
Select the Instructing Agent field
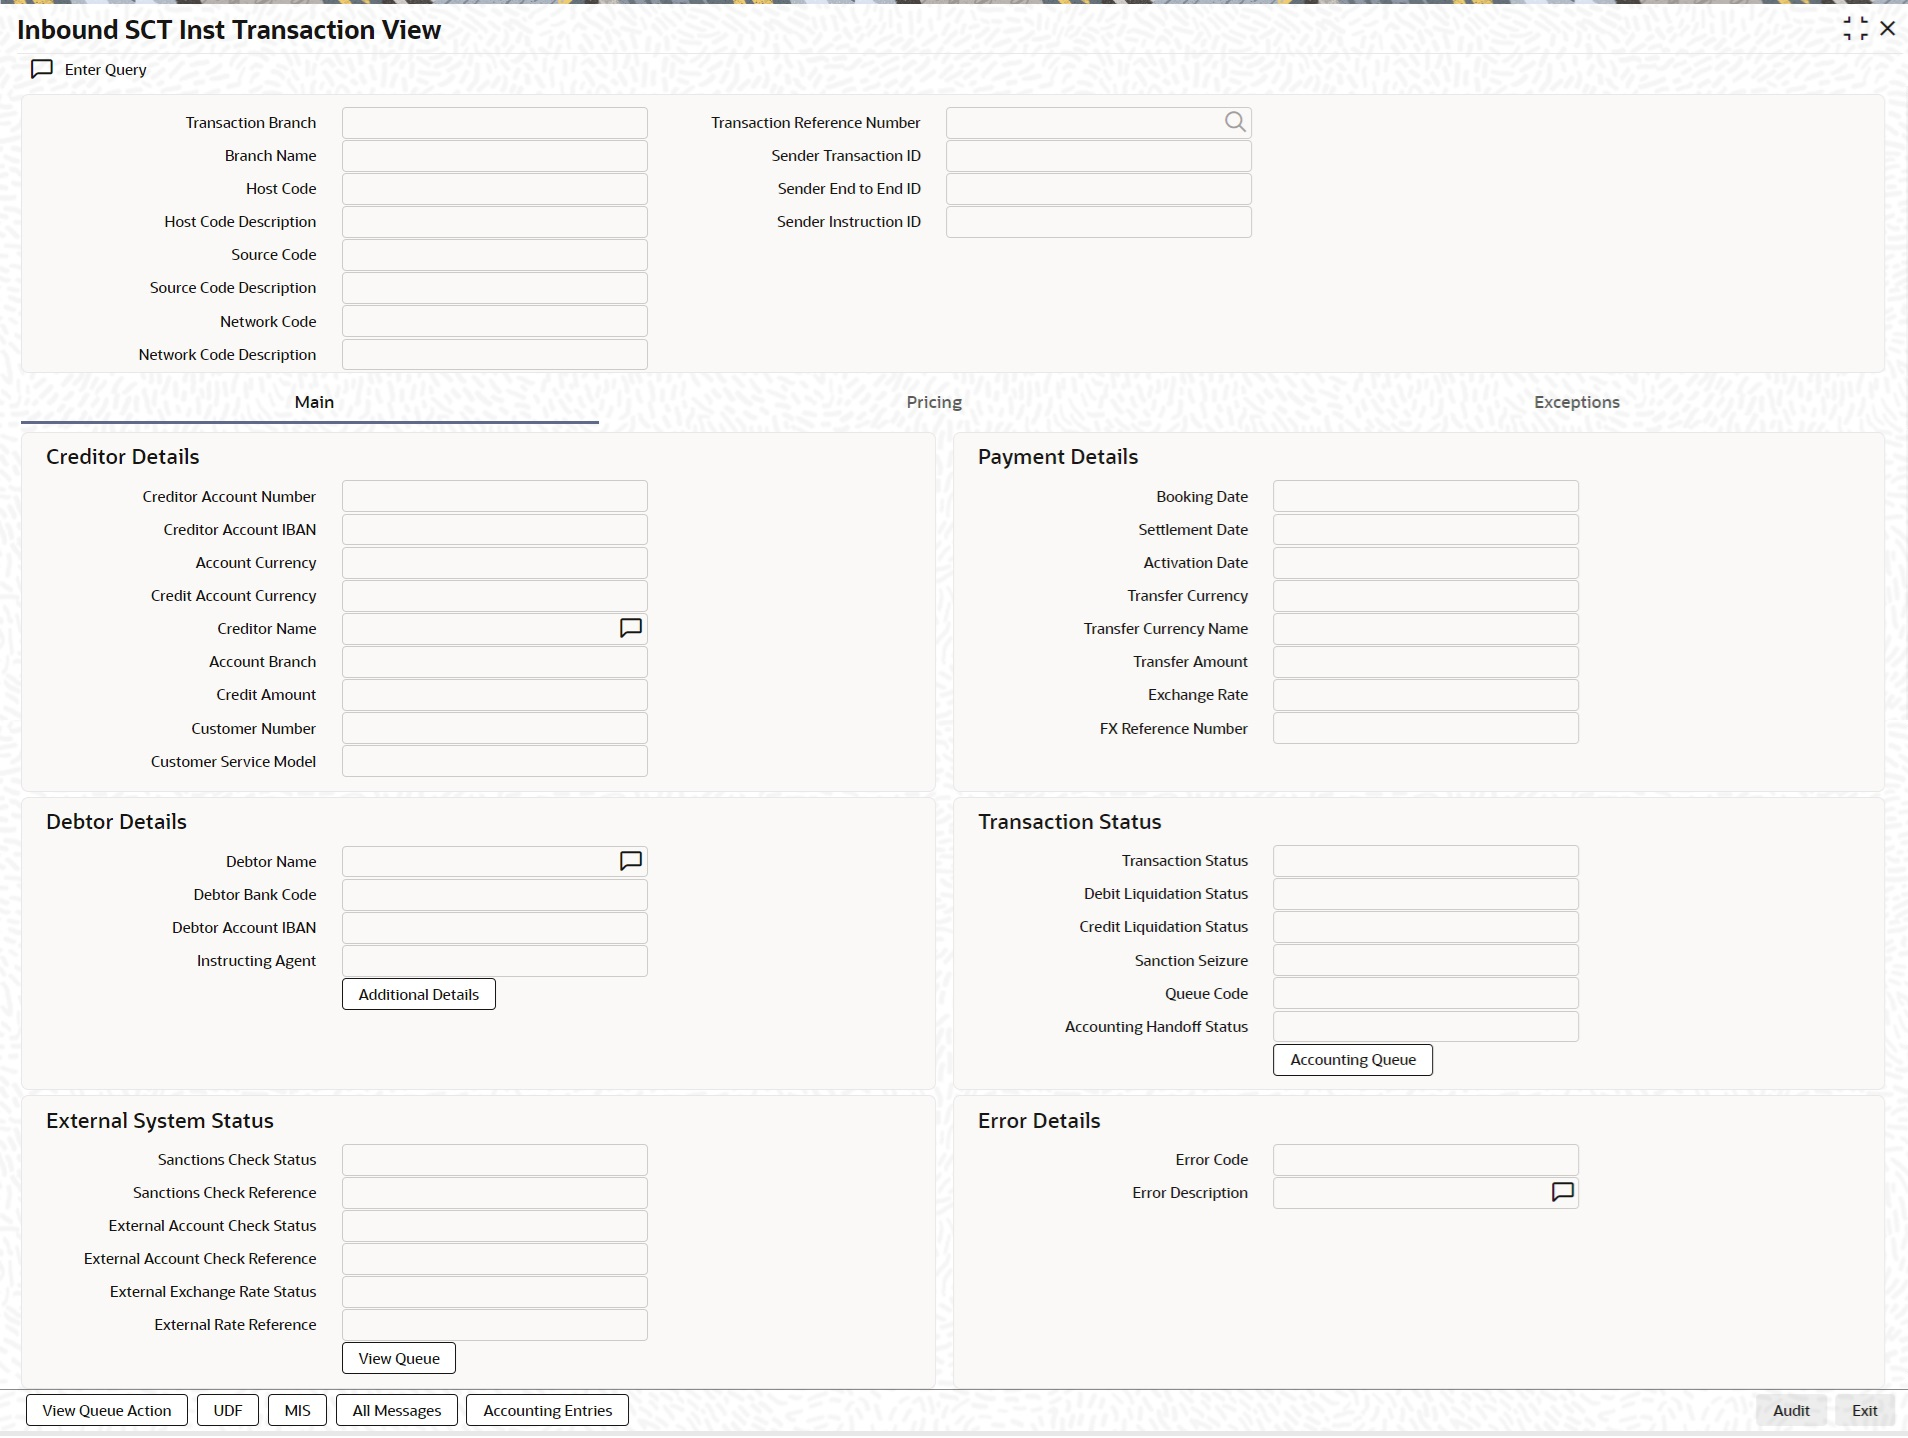495,960
